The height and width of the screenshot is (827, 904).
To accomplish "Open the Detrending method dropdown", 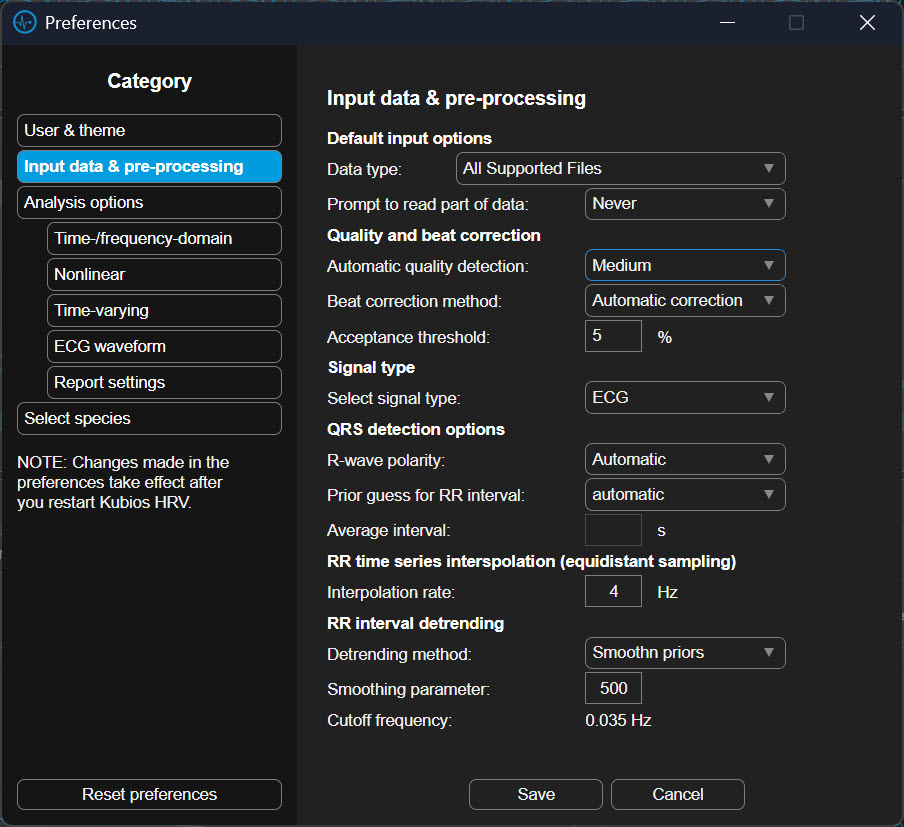I will pos(684,653).
